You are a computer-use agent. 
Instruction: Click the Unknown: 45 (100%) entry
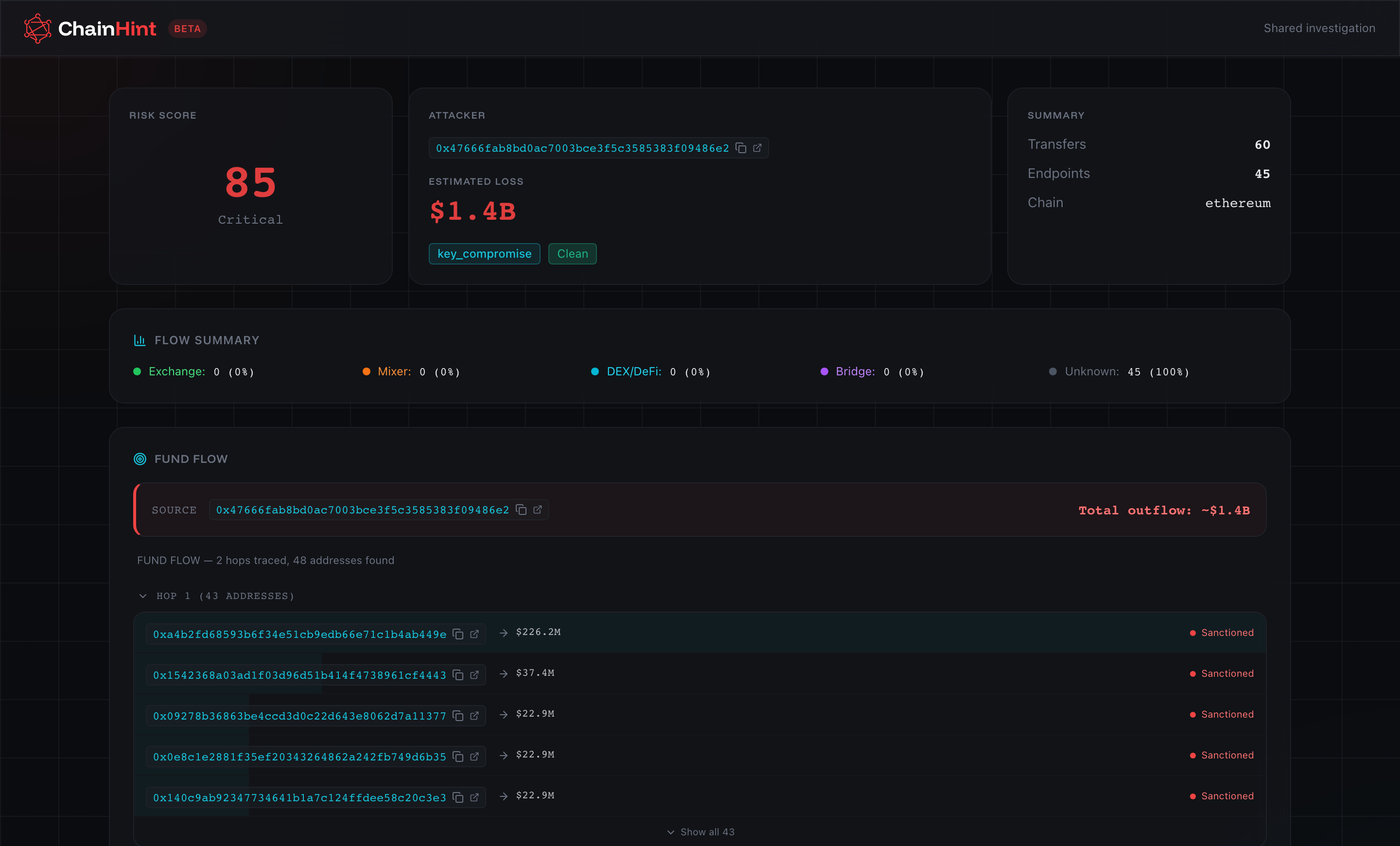[x=1119, y=372]
